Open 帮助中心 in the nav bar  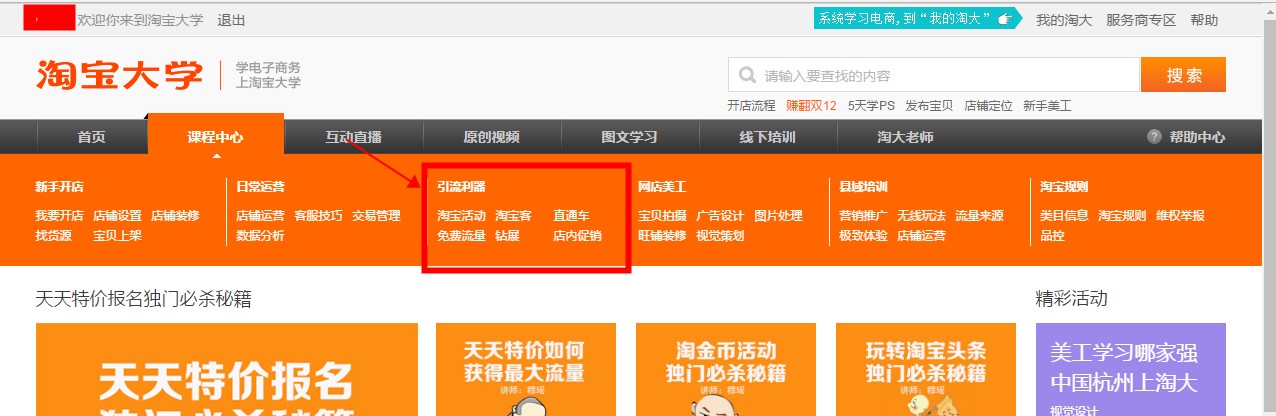[x=1197, y=137]
